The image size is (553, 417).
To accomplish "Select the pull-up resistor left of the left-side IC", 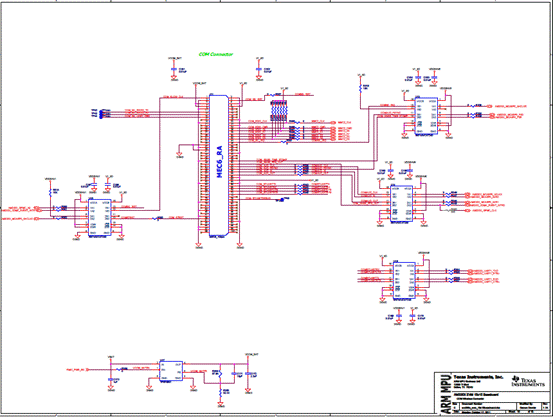I will [x=50, y=192].
